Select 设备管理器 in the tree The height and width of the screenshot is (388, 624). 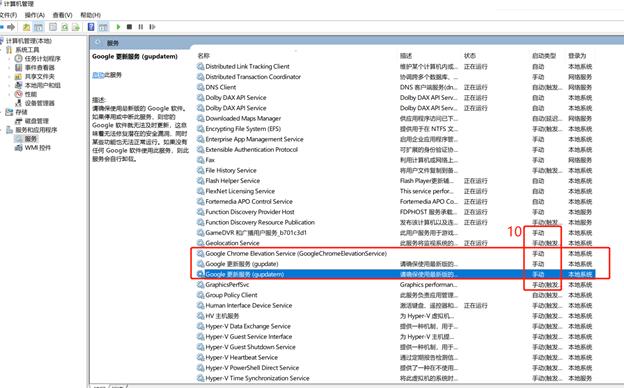click(x=40, y=103)
